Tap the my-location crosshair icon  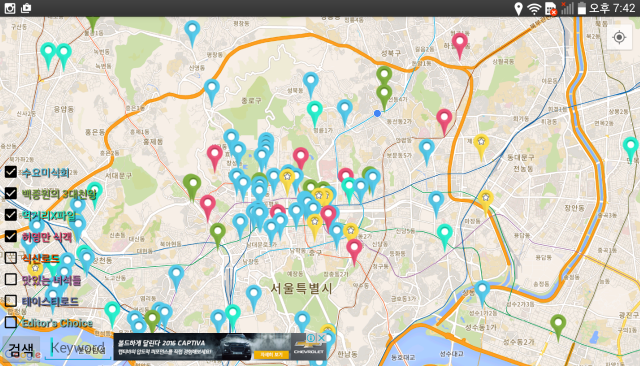click(619, 38)
